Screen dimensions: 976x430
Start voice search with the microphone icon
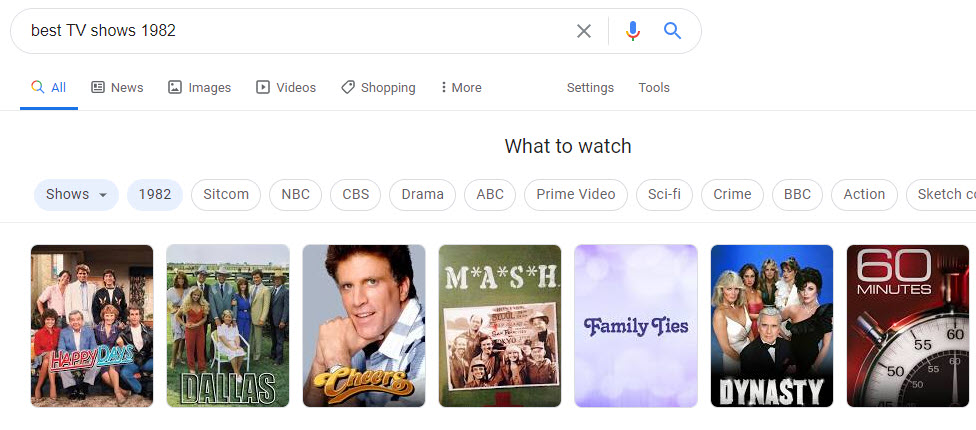(x=632, y=31)
